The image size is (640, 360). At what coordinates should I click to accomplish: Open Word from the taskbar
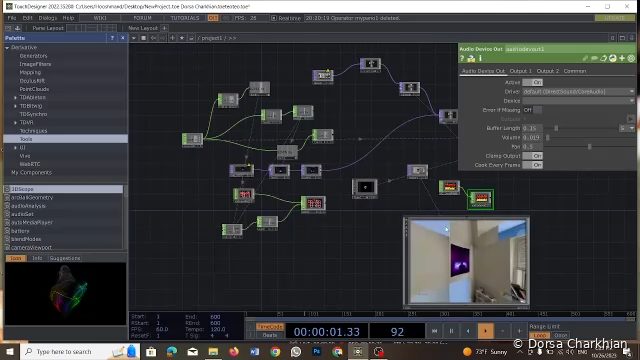click(x=255, y=351)
